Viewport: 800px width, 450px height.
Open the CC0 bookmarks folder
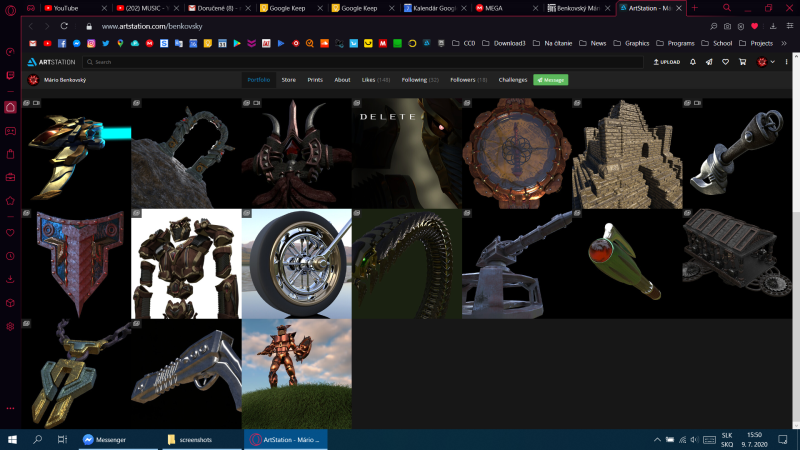463,43
